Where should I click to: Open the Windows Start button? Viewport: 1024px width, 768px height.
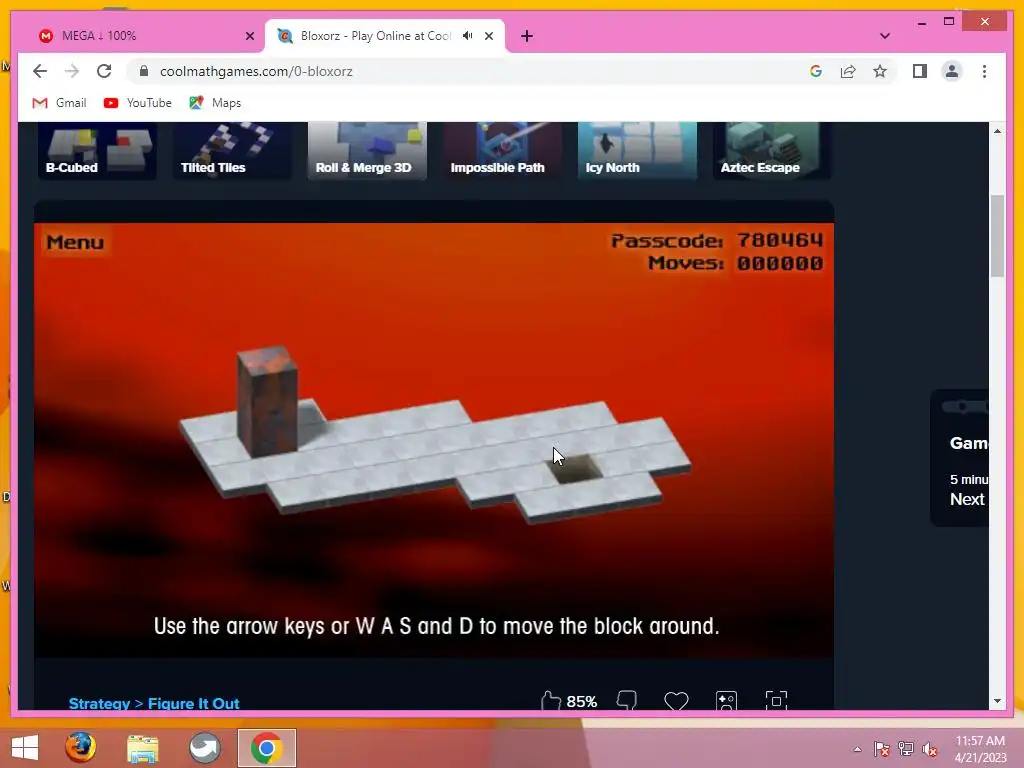[25, 748]
